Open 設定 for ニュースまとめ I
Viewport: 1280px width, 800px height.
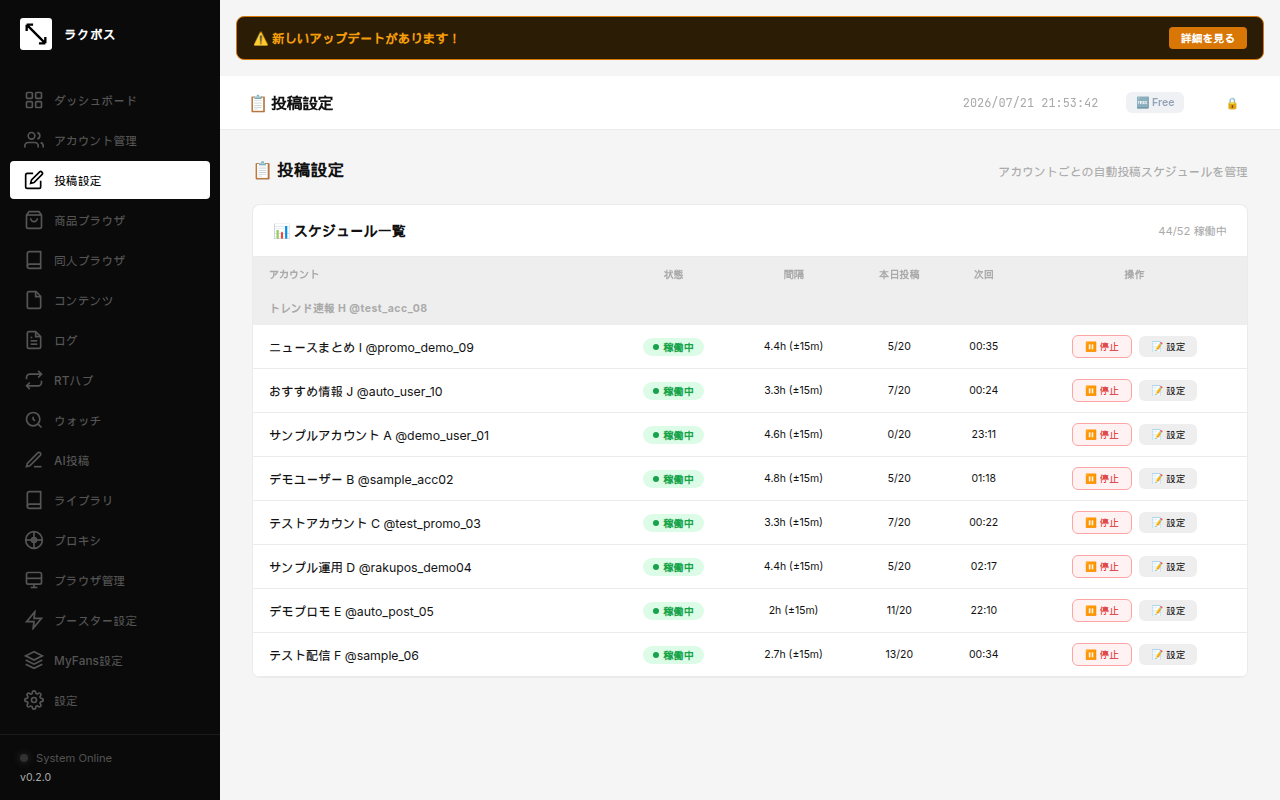coord(1168,346)
